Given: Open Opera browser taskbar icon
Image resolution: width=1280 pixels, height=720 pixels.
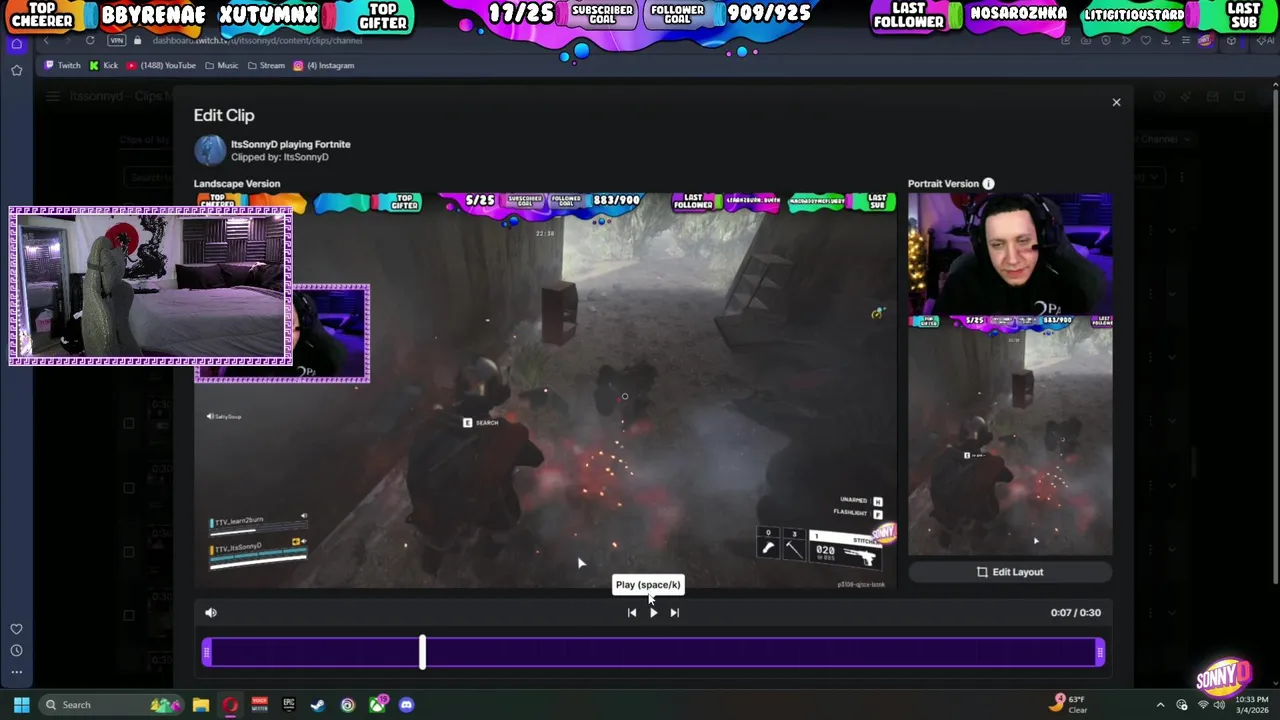Looking at the screenshot, I should (230, 705).
